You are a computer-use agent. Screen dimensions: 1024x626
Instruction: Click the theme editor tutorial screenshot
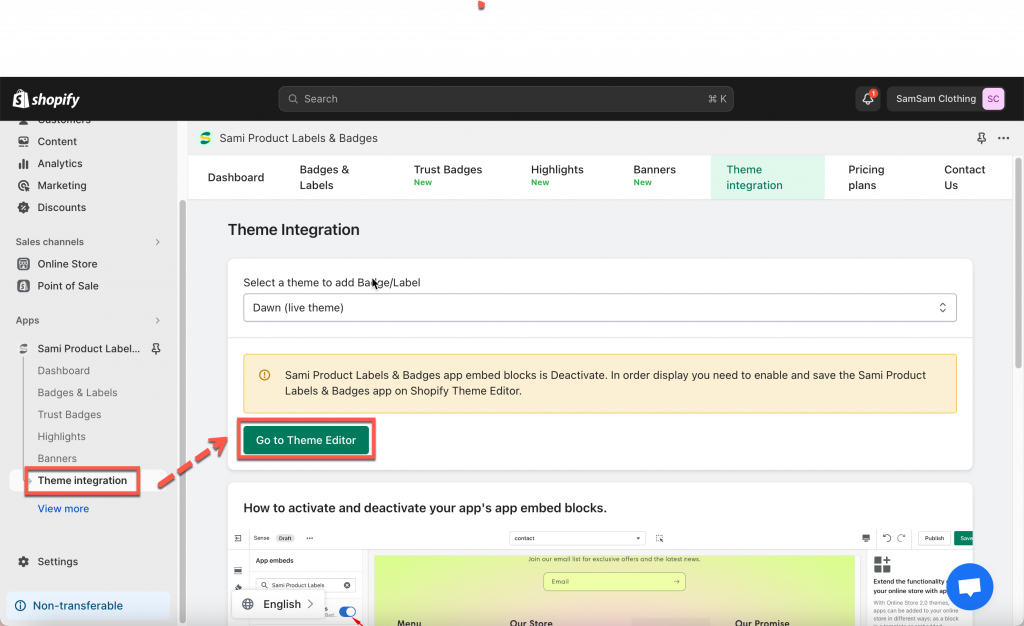[x=600, y=576]
